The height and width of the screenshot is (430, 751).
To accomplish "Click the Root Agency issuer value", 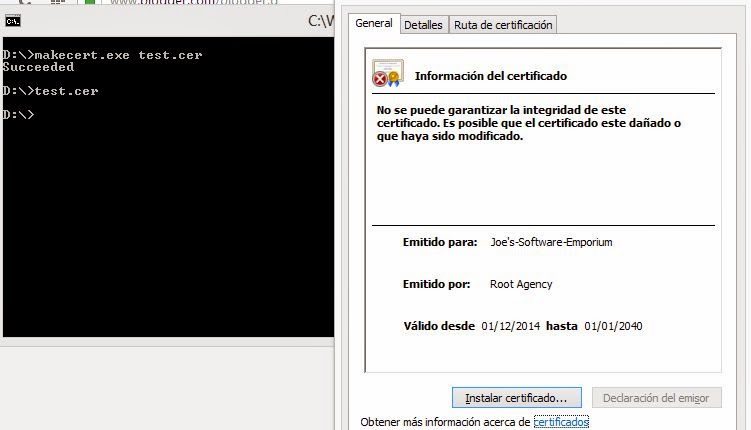I will tap(521, 284).
